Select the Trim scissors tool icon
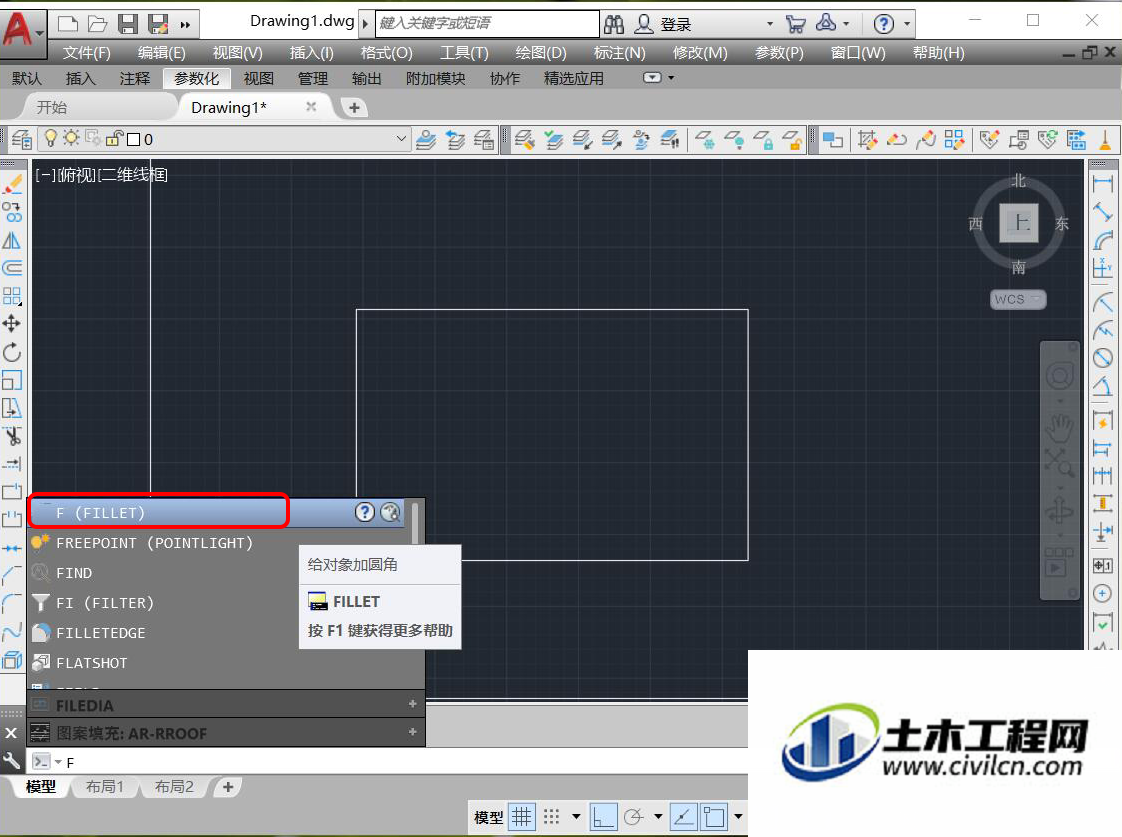 click(12, 436)
